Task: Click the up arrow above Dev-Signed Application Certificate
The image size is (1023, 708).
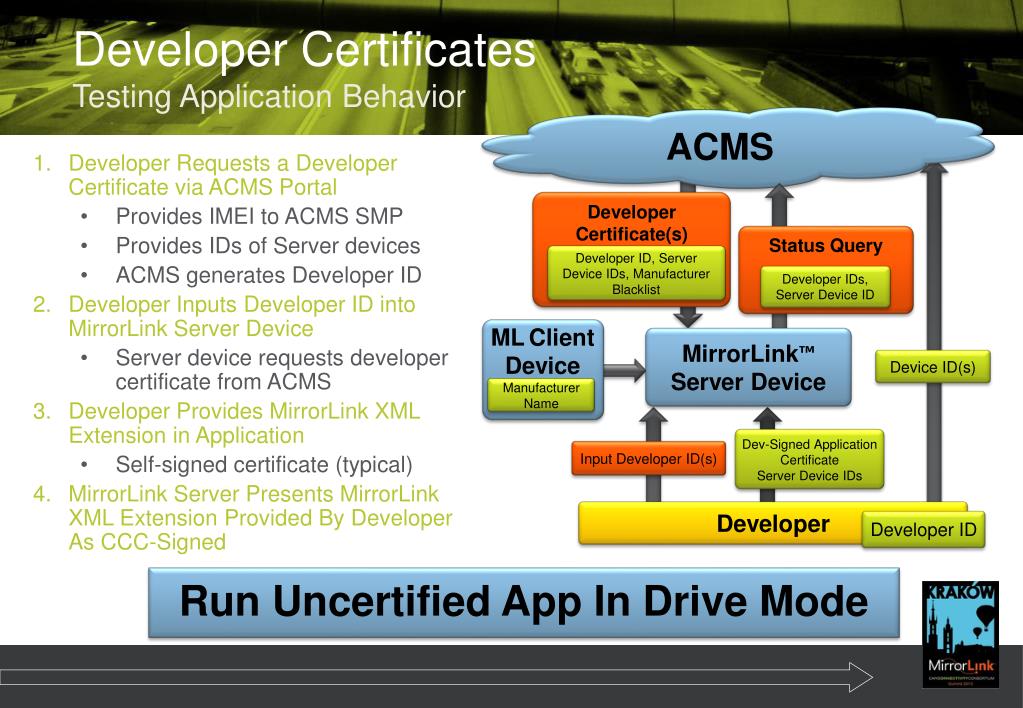Action: (767, 418)
